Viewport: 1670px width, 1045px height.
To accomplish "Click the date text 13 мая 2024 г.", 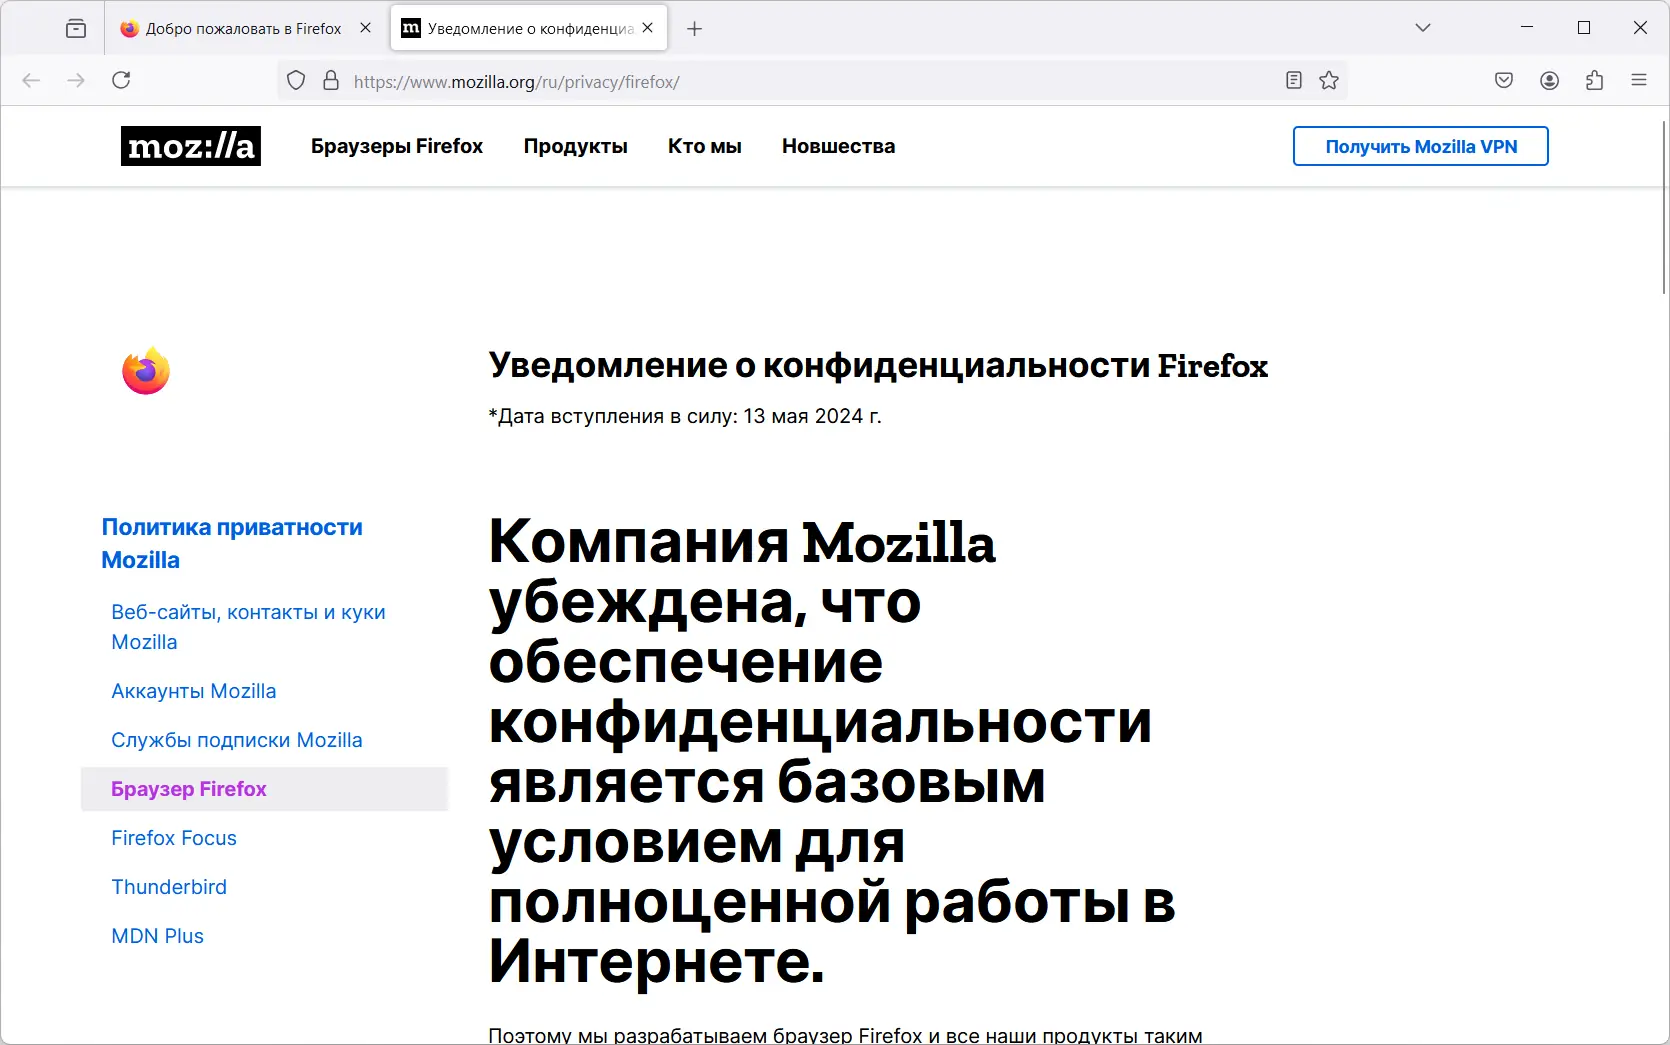I will click(x=812, y=416).
